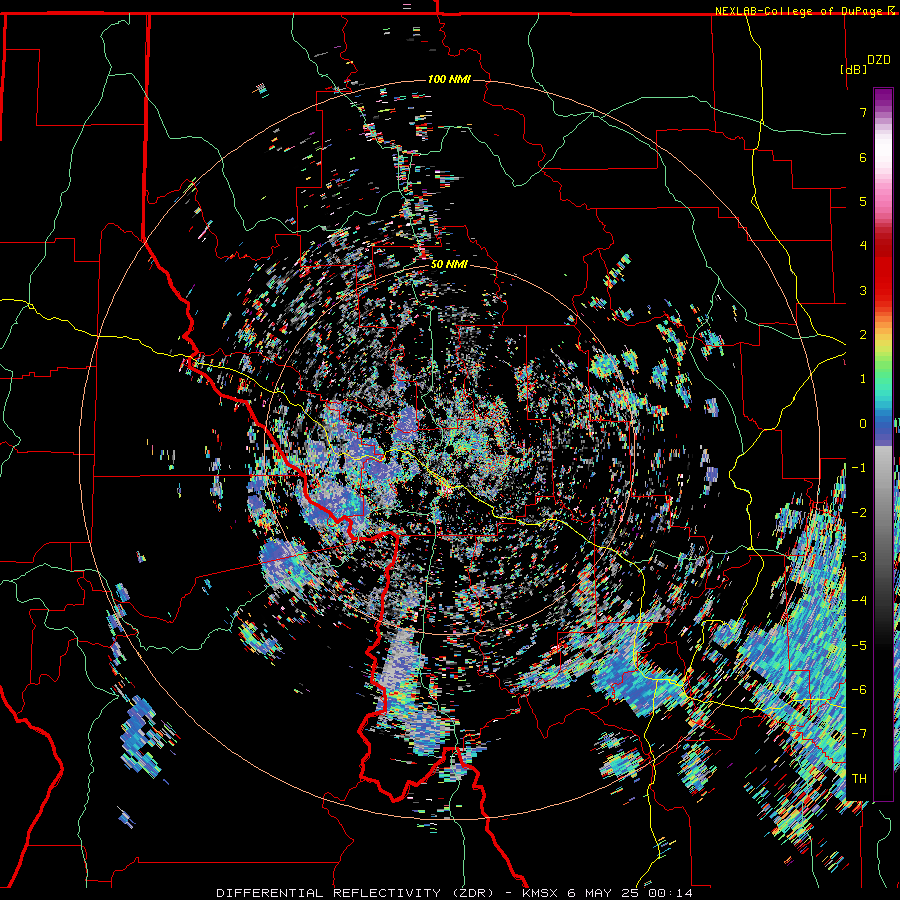The height and width of the screenshot is (900, 900).
Task: Click the 00:14 time stamp
Action: coord(670,893)
